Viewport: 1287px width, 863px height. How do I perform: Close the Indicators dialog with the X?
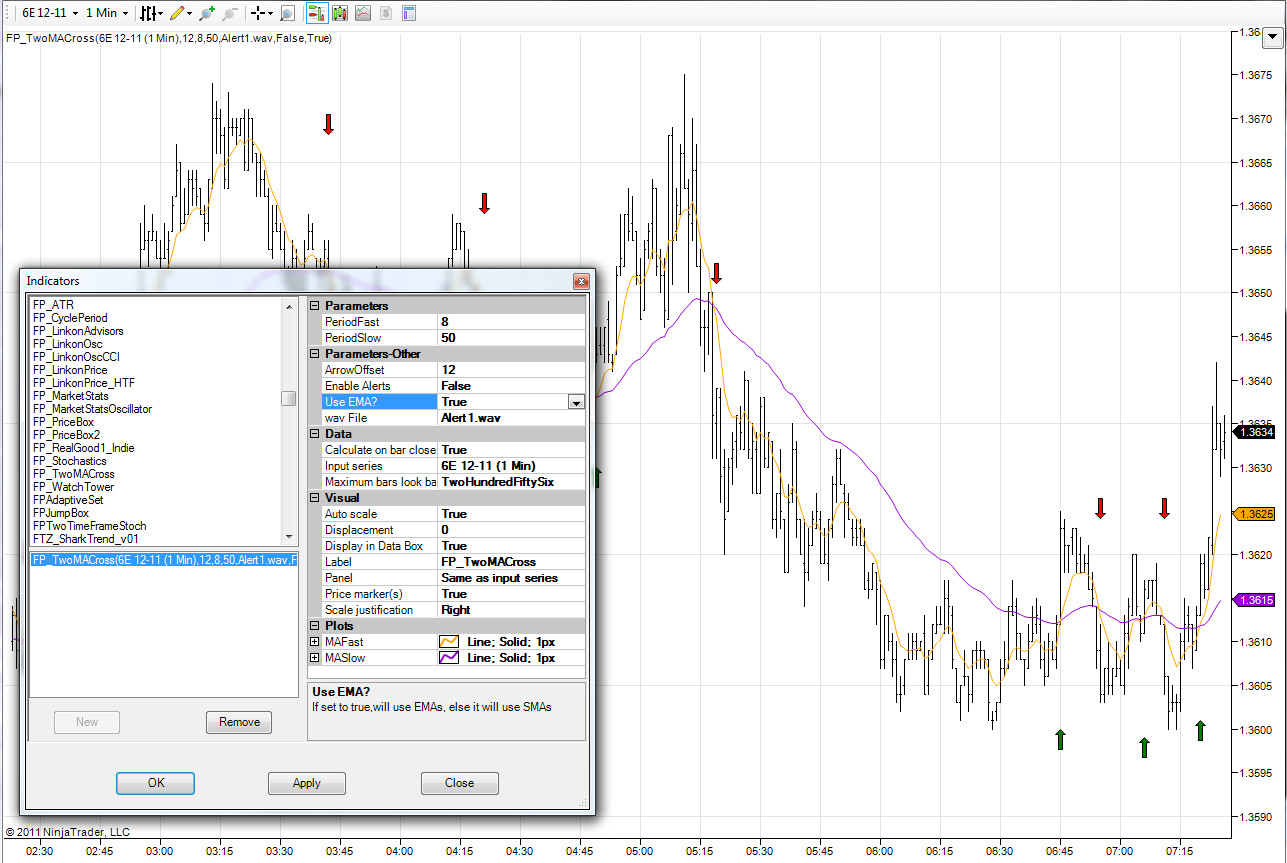580,281
